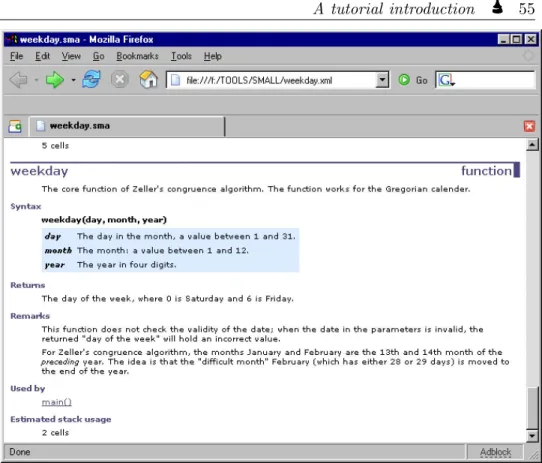Image resolution: width=542 pixels, height=463 pixels.
Task: Click the '2 cells' value text
Action: point(55,433)
